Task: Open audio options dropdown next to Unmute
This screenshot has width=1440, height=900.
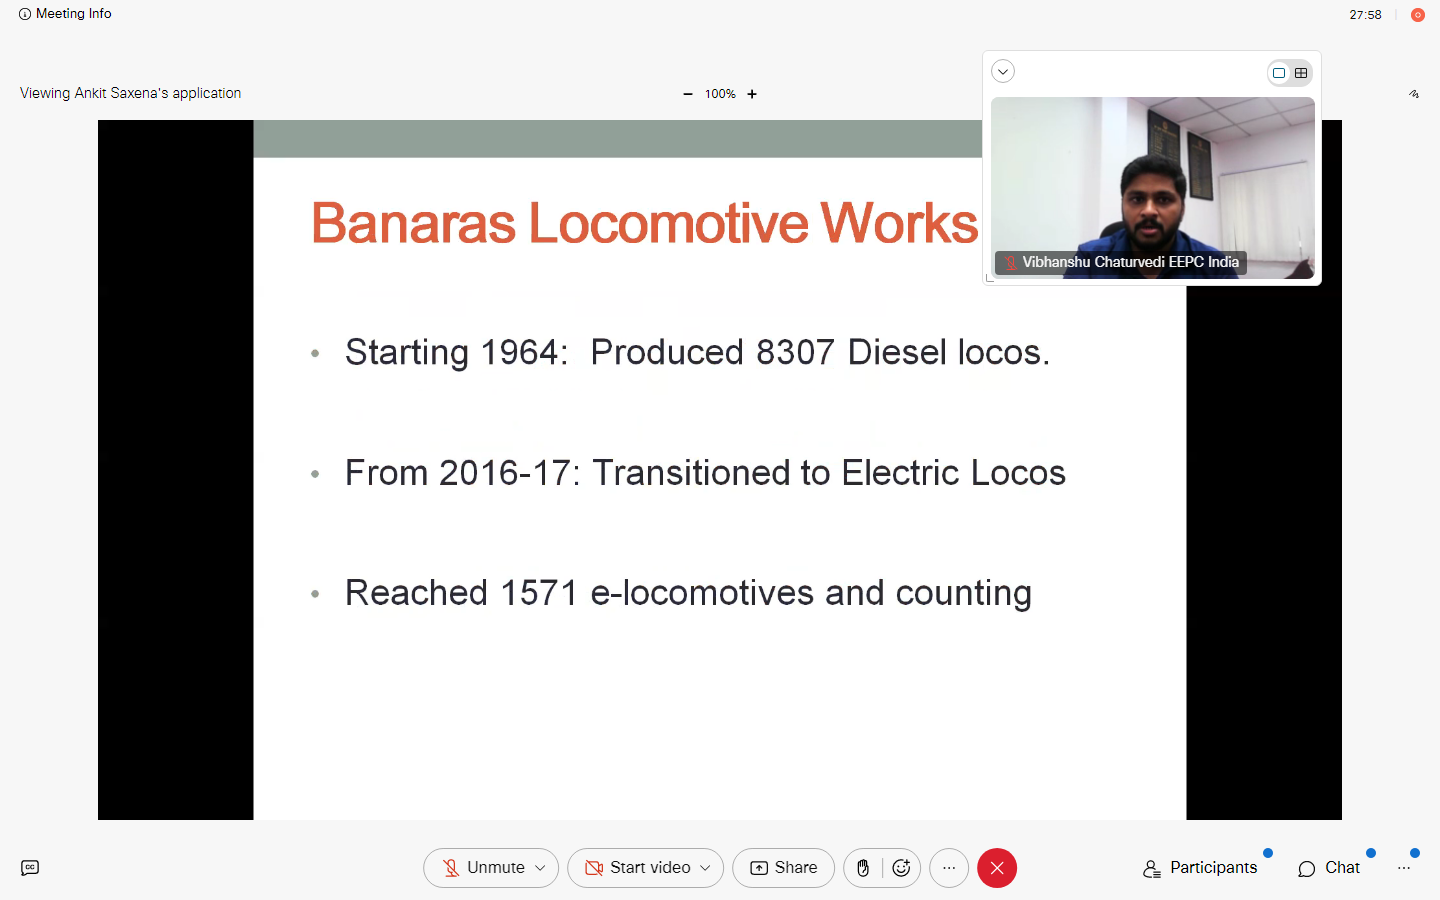Action: [x=541, y=868]
